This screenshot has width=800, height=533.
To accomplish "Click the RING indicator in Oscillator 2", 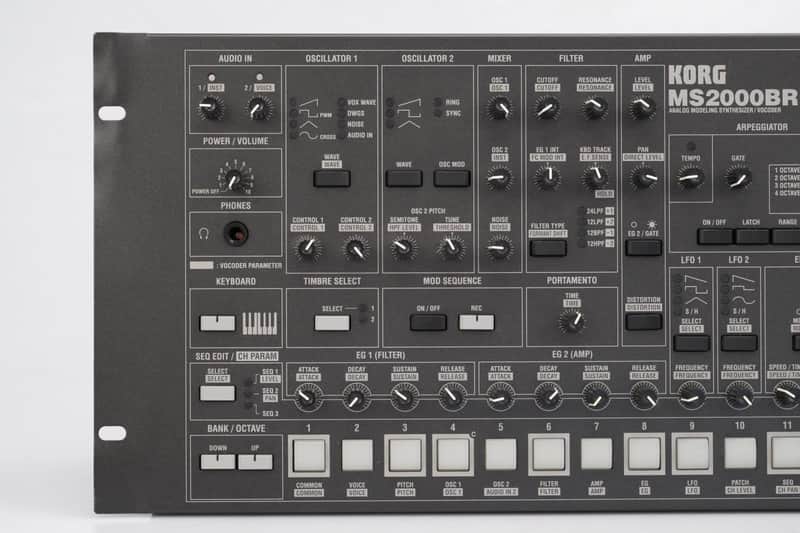I will pyautogui.click(x=438, y=102).
